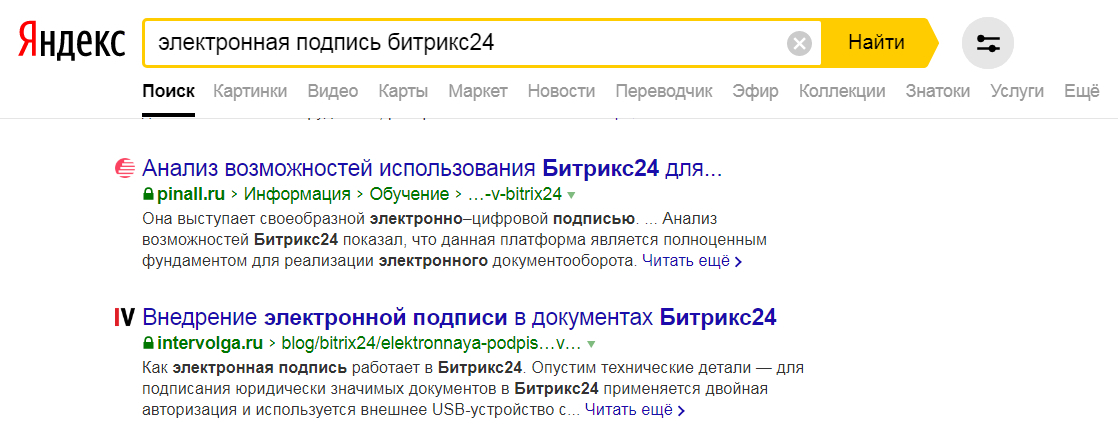Screen dimensions: 1118x444
Task: Switch to the Видео tab
Action: [333, 91]
